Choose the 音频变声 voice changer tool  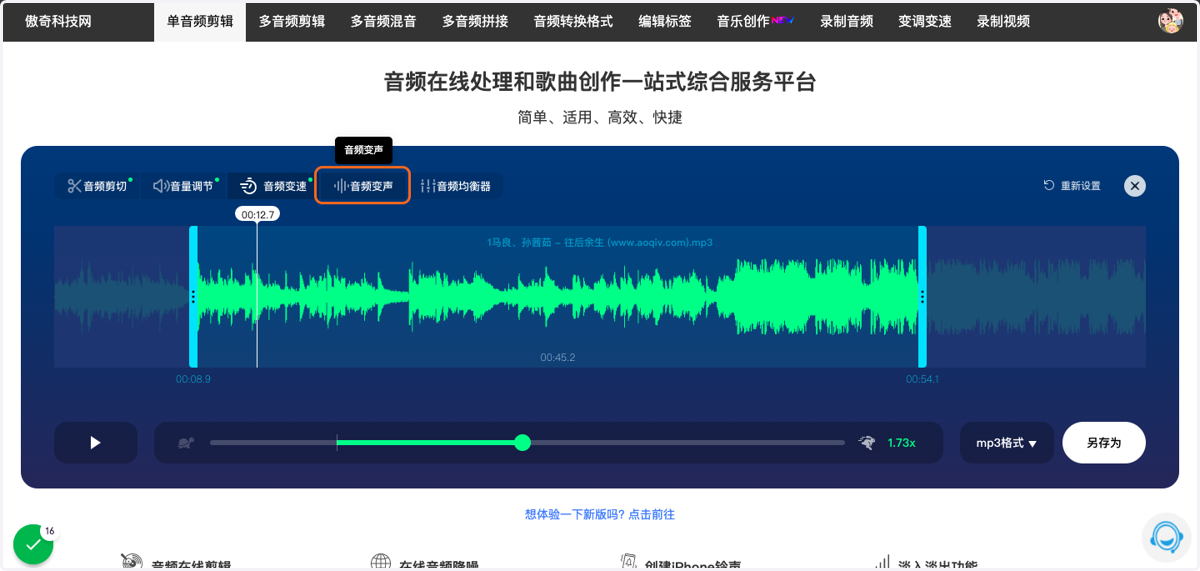point(363,186)
